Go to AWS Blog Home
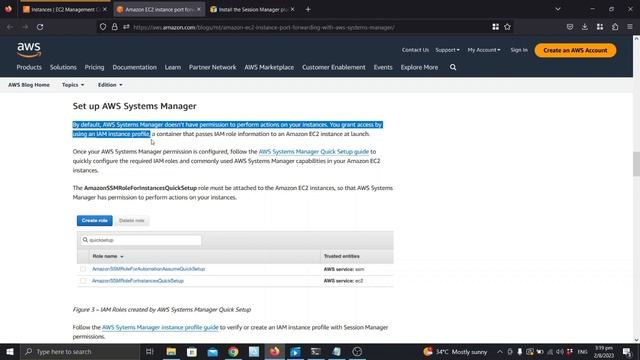The image size is (640, 360). (x=29, y=85)
